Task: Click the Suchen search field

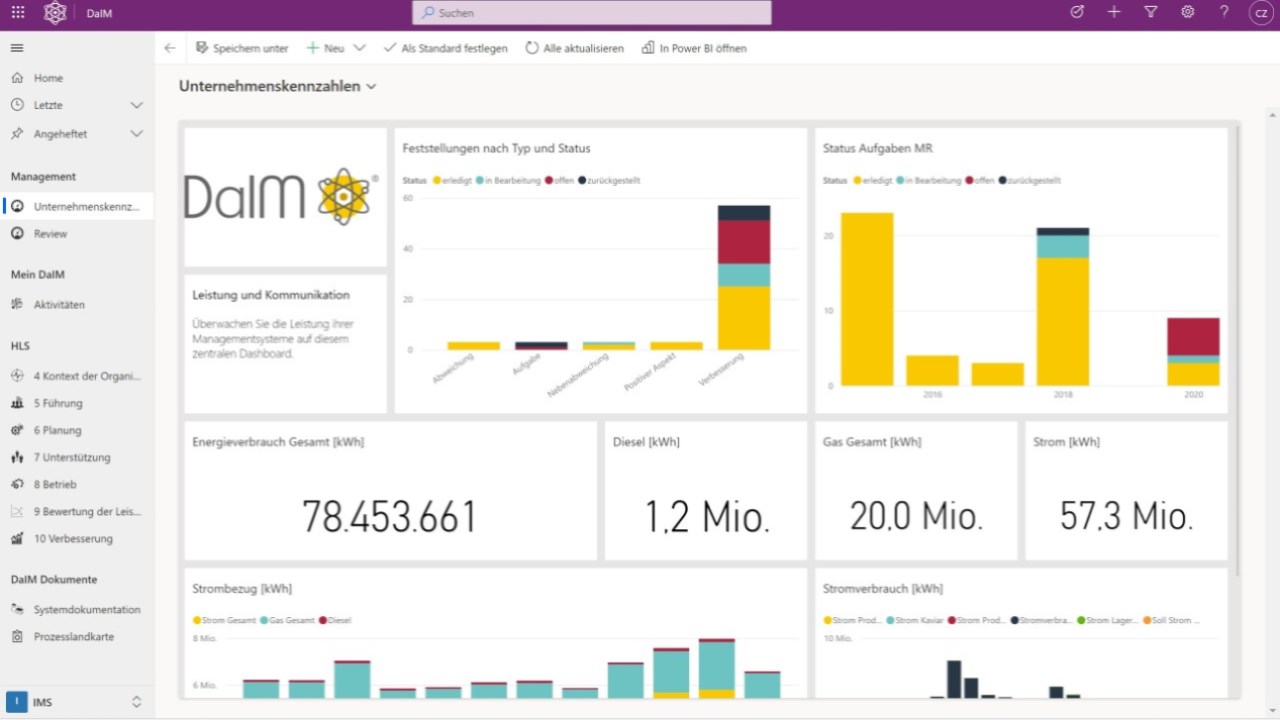Action: [592, 13]
